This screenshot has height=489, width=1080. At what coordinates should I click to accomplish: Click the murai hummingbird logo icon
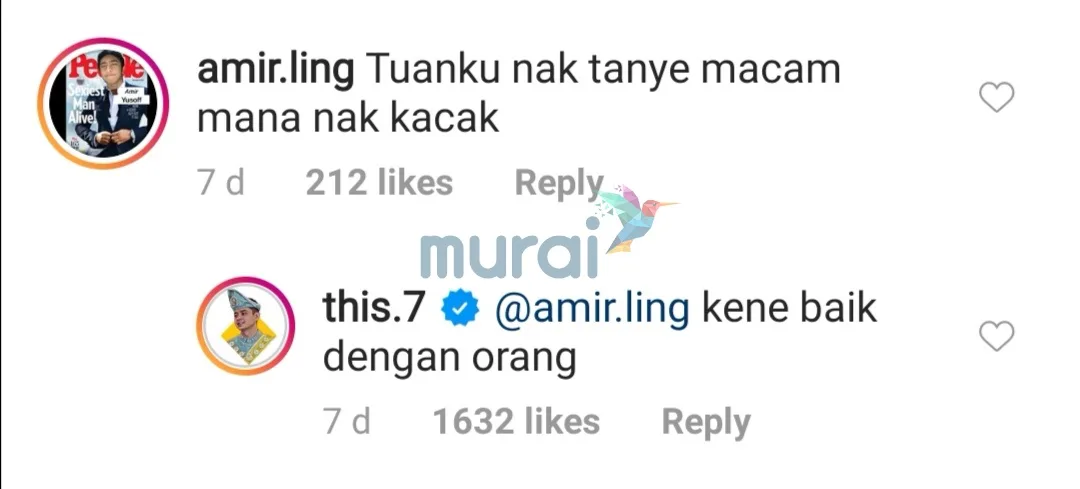point(635,218)
